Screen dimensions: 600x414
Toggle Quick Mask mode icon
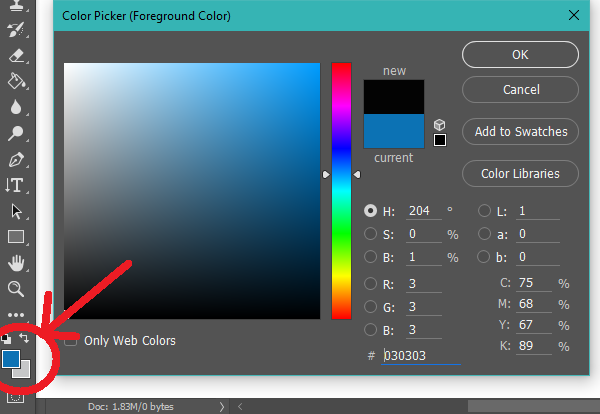[x=15, y=398]
